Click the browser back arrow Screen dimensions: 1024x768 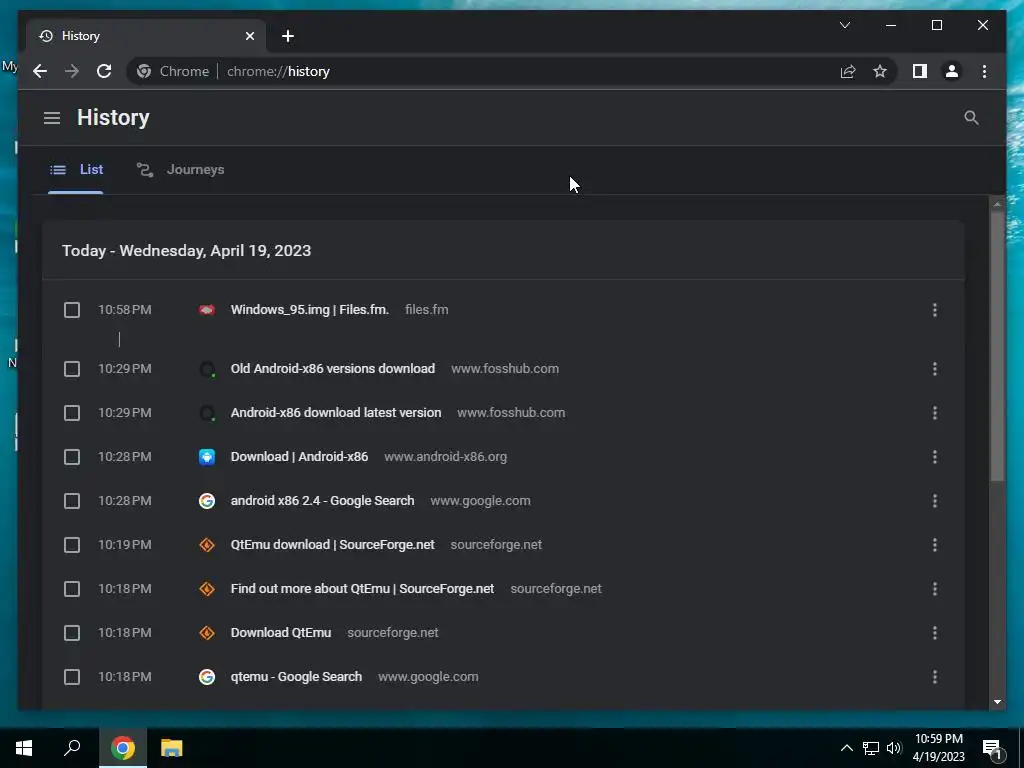click(40, 71)
